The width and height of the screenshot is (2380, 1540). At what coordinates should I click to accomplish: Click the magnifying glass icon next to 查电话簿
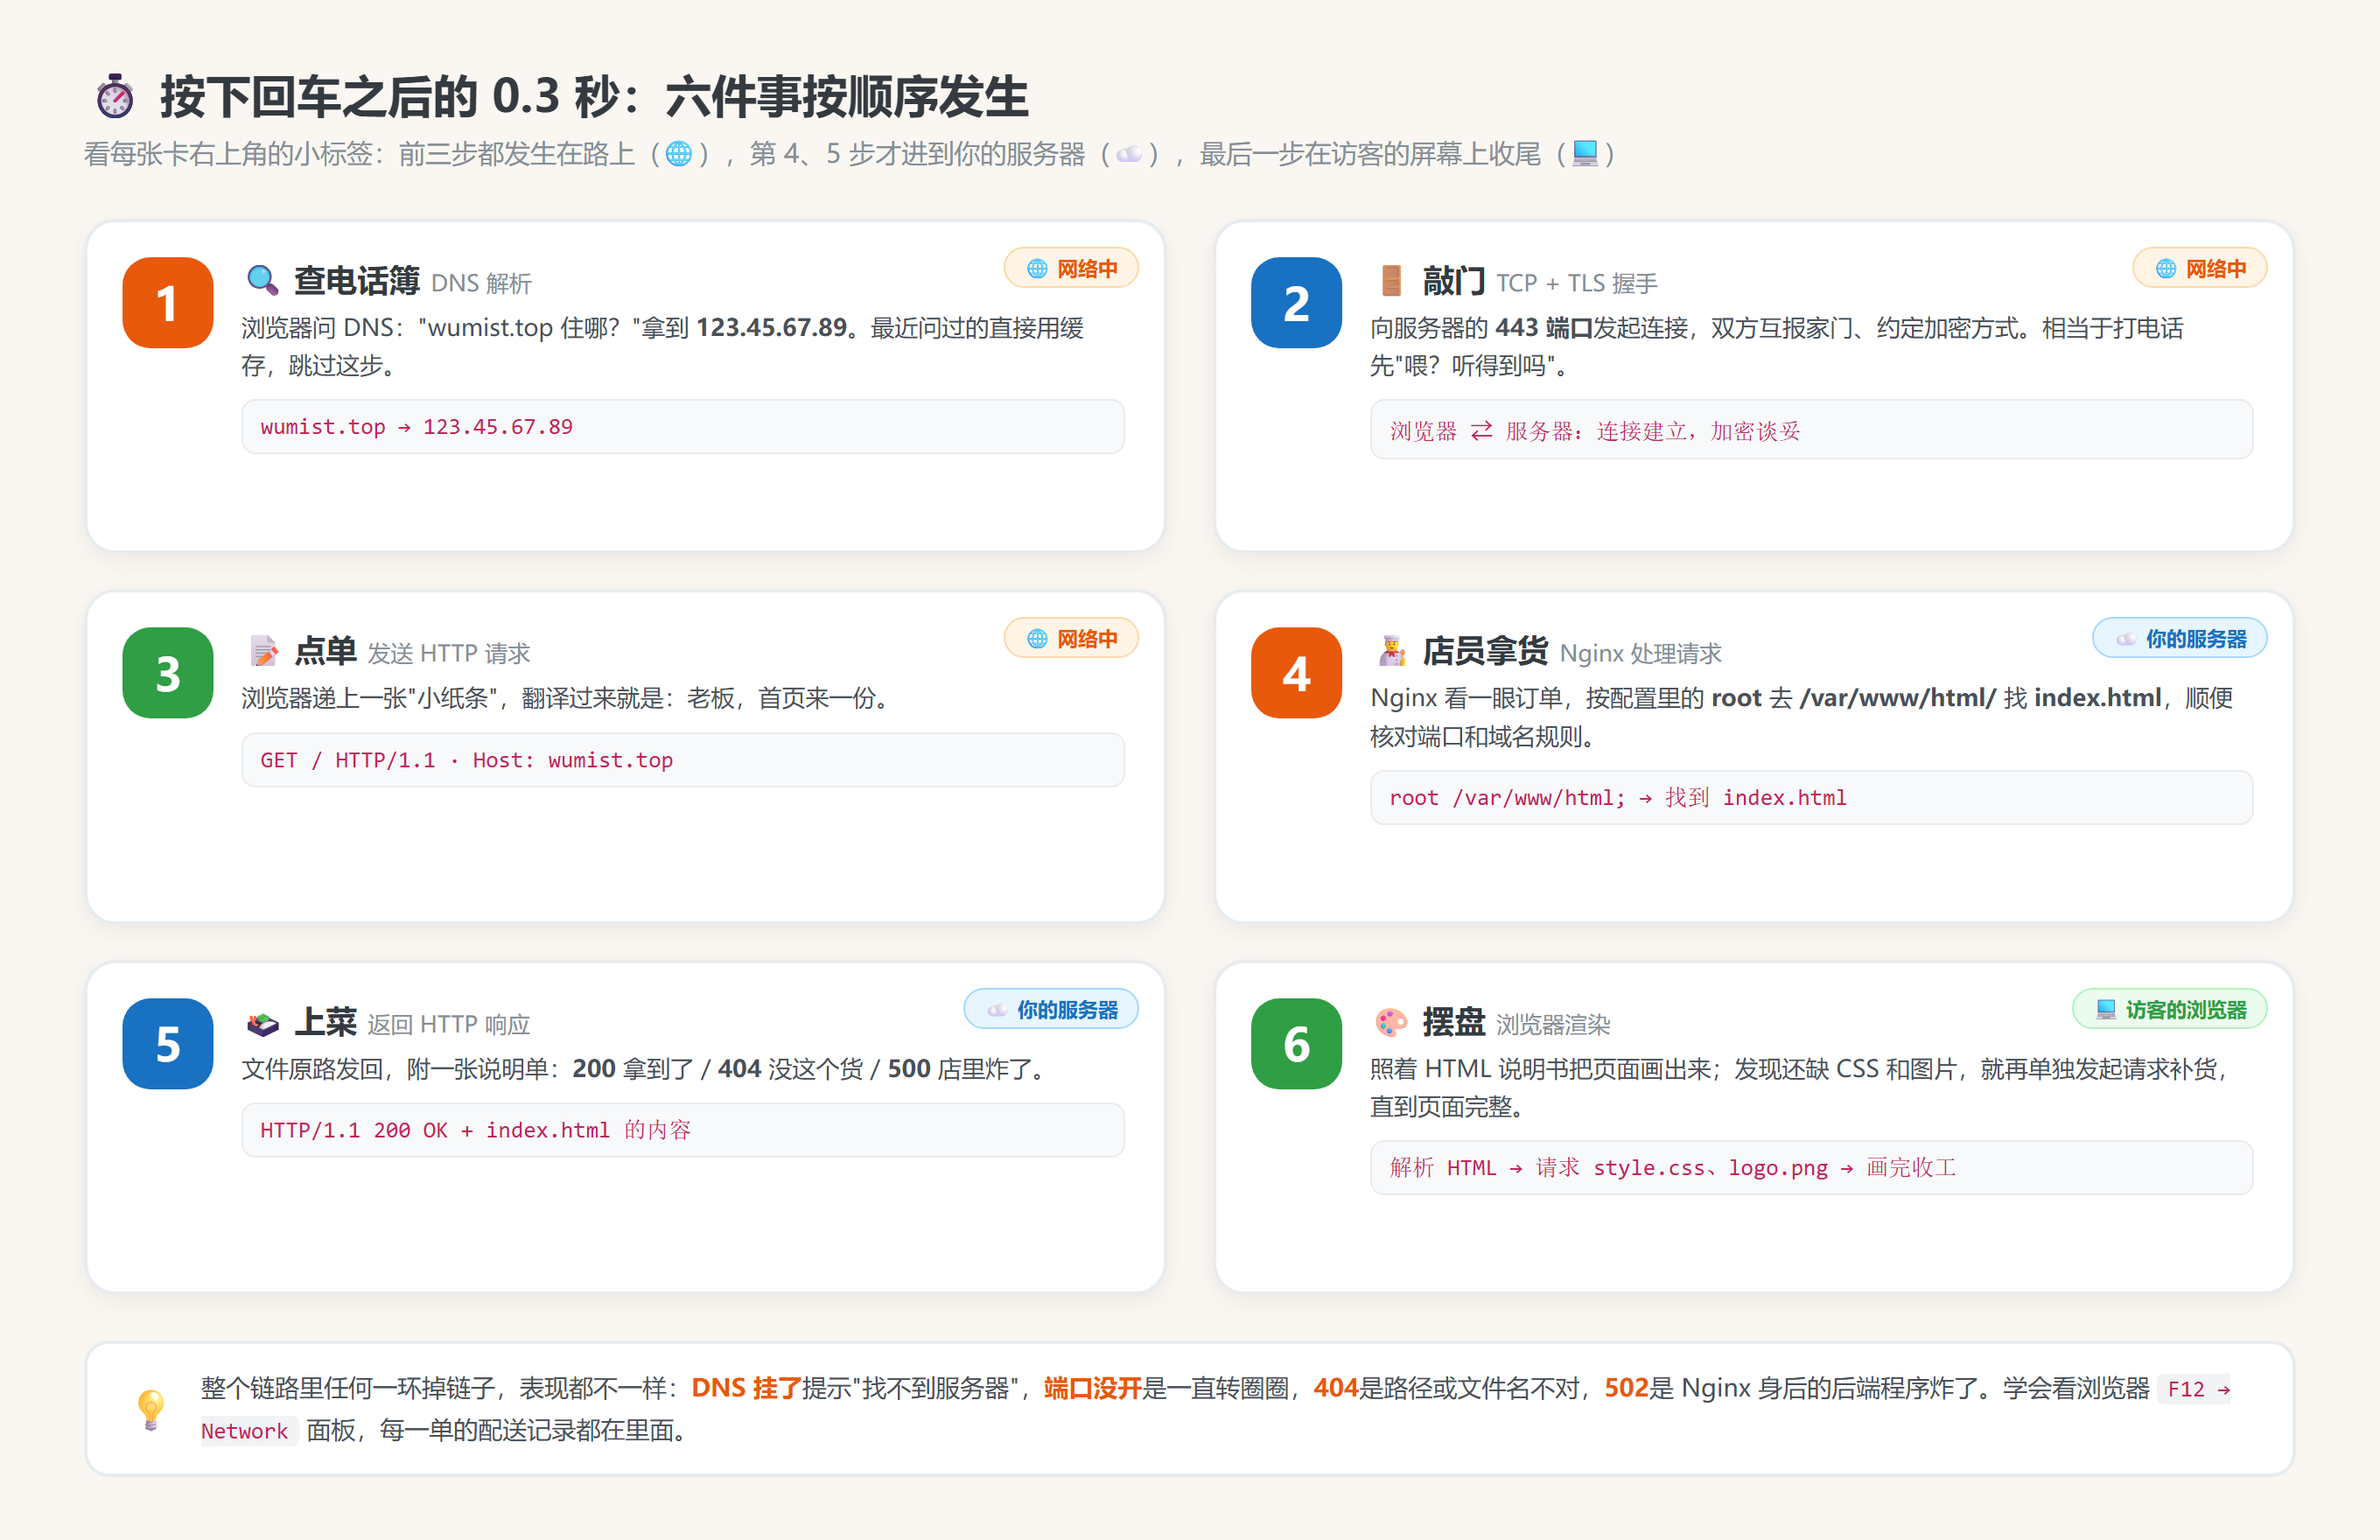262,280
